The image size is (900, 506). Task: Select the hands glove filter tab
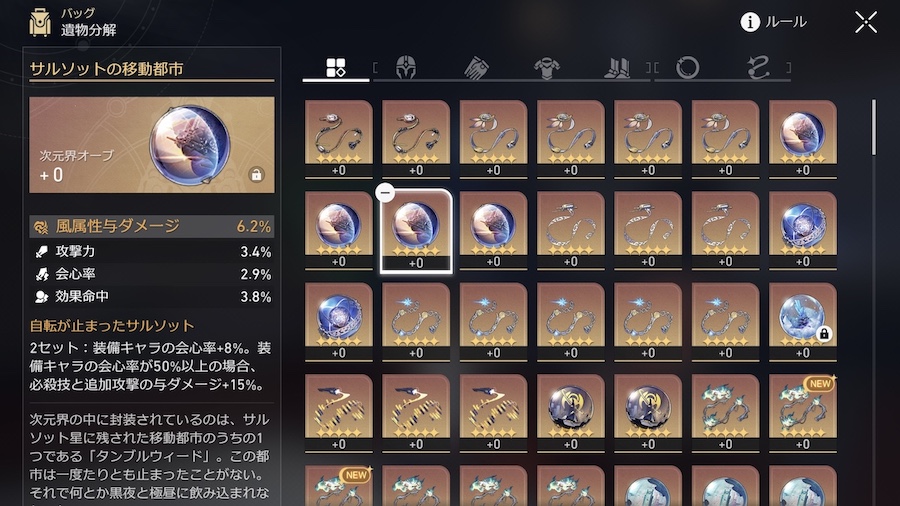tap(476, 68)
